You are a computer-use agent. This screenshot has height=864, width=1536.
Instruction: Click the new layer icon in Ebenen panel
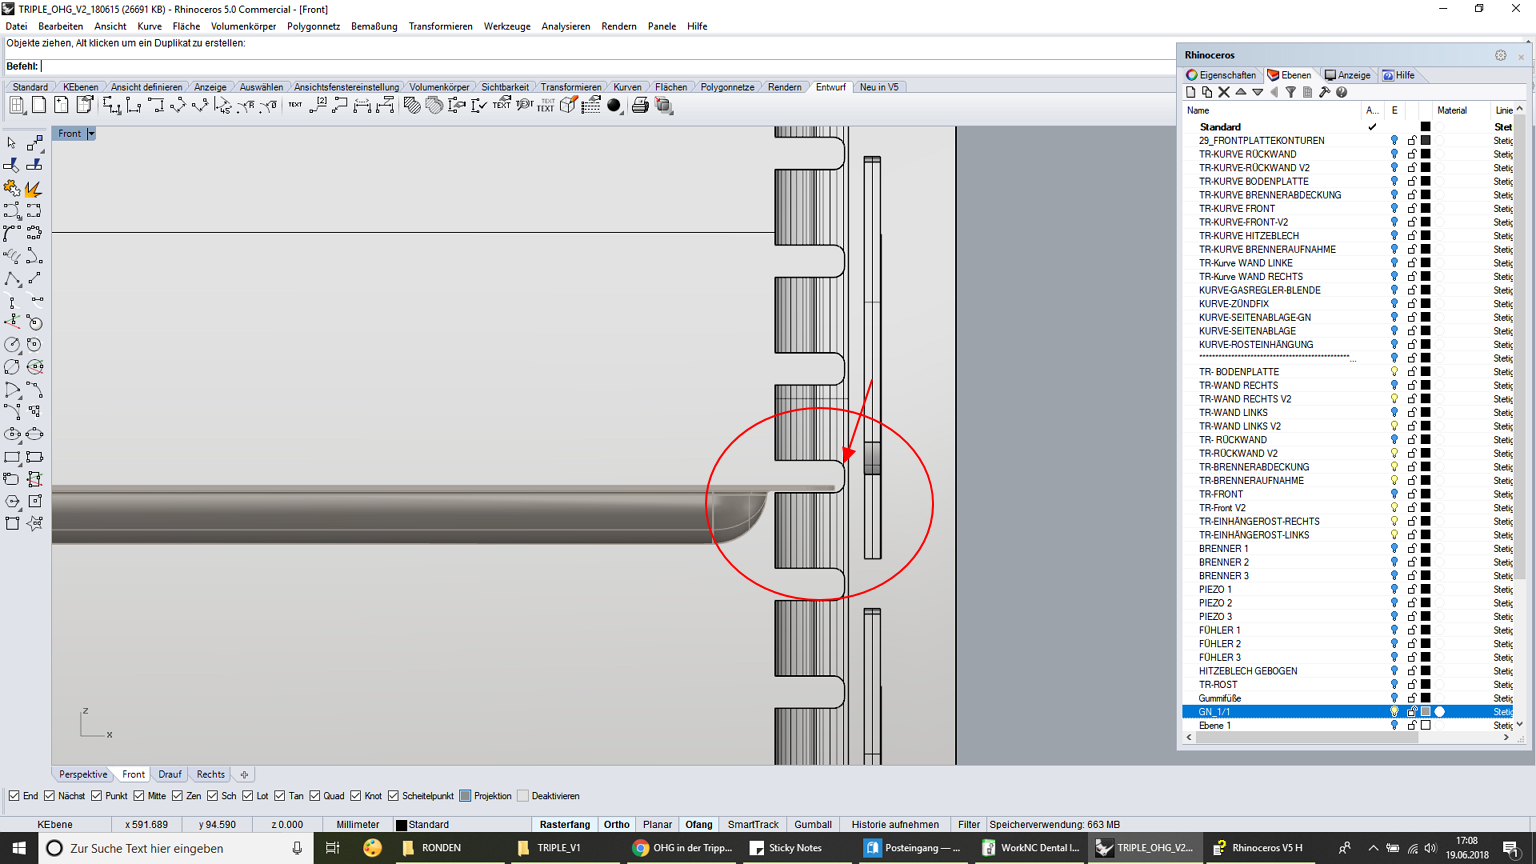click(x=1190, y=92)
